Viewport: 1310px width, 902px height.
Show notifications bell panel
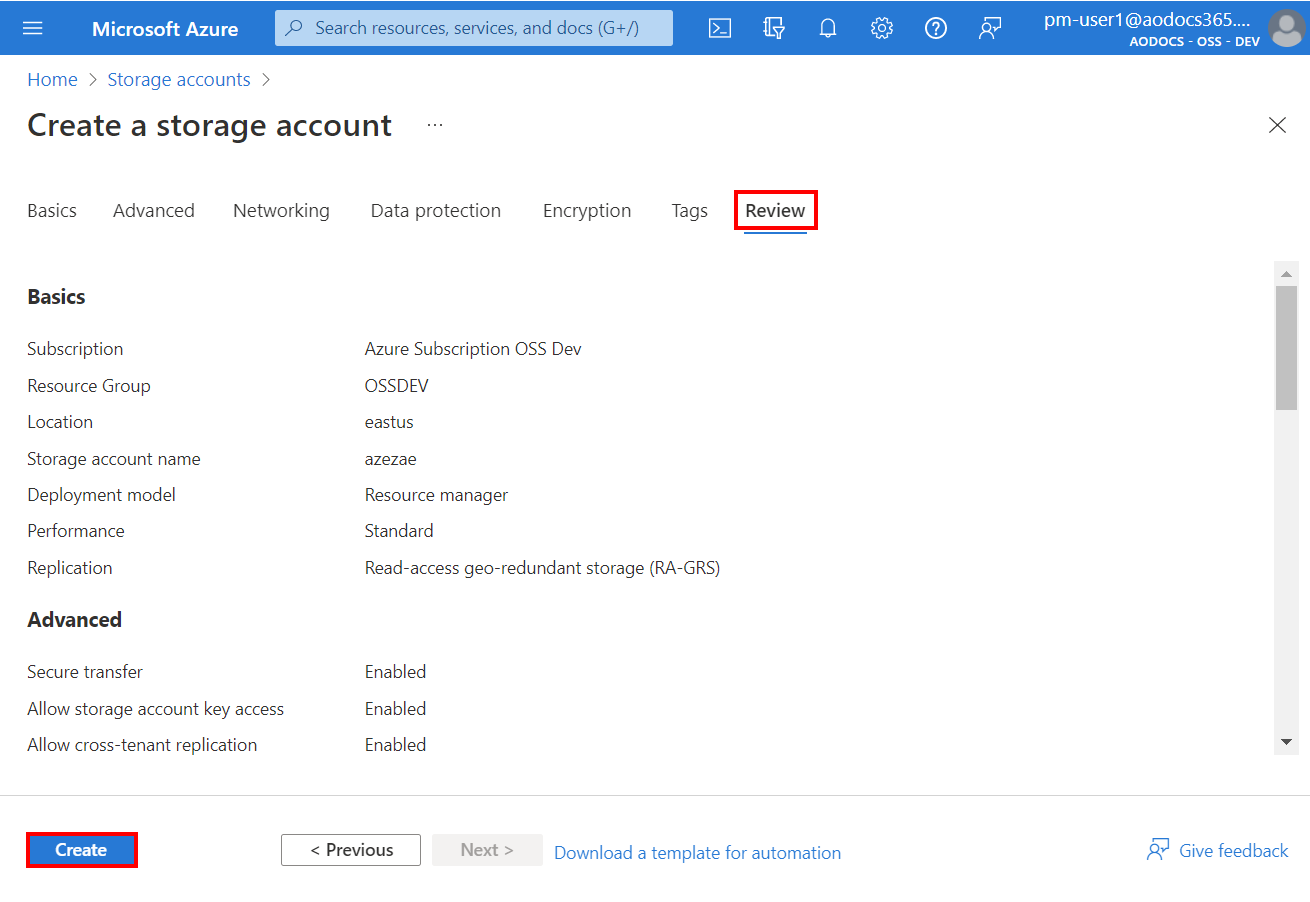827,28
